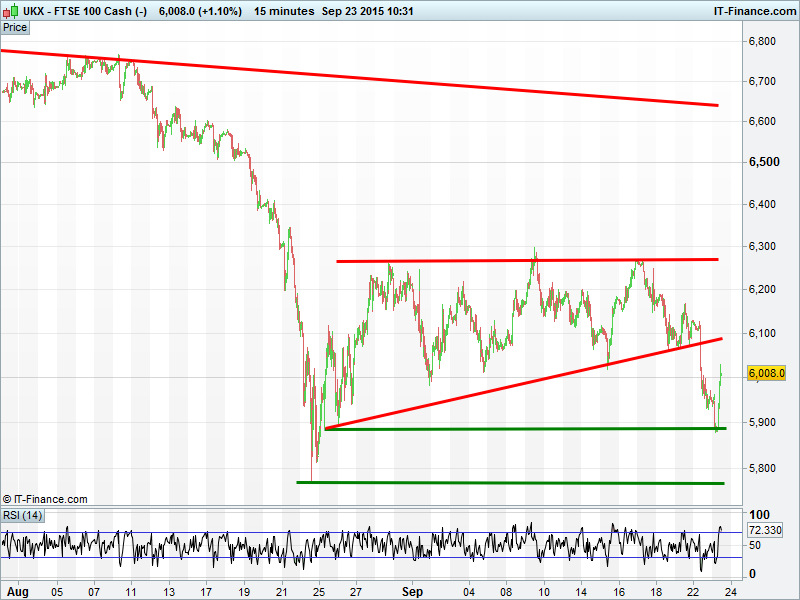Image resolution: width=800 pixels, height=600 pixels.
Task: Click the RSI 50 level axis label
Action: pos(756,544)
